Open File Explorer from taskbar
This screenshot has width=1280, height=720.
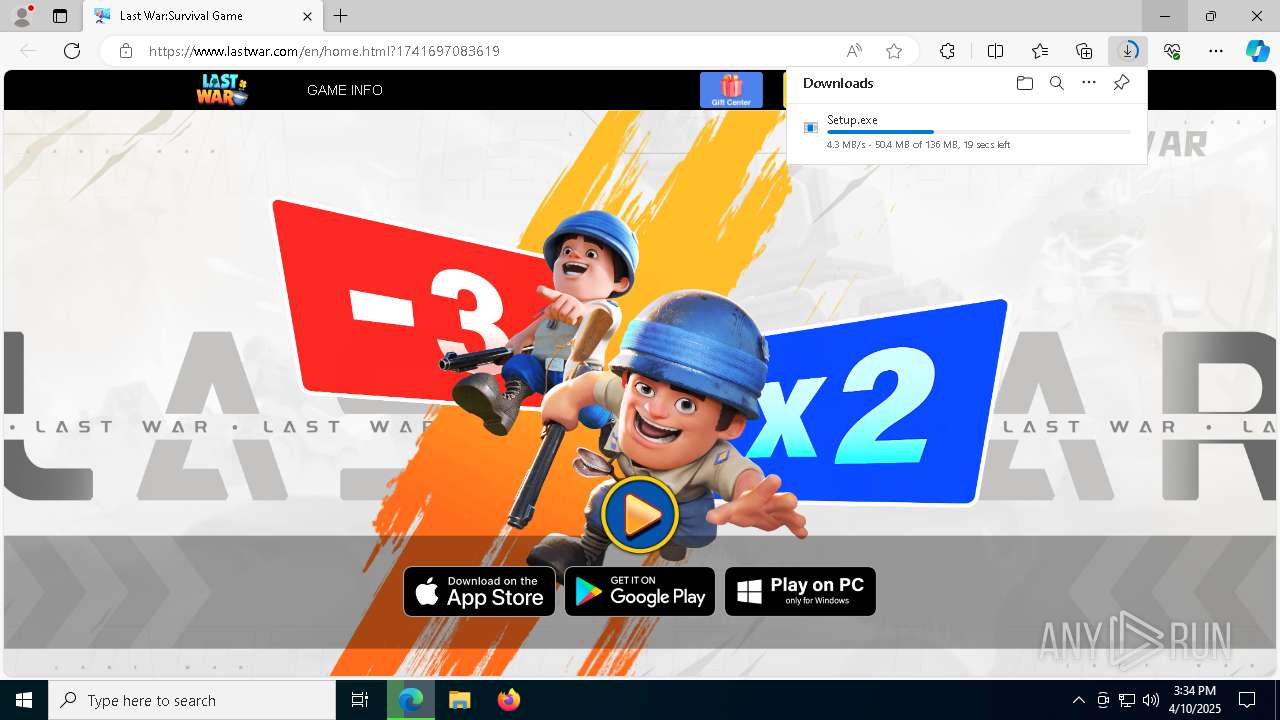(459, 700)
